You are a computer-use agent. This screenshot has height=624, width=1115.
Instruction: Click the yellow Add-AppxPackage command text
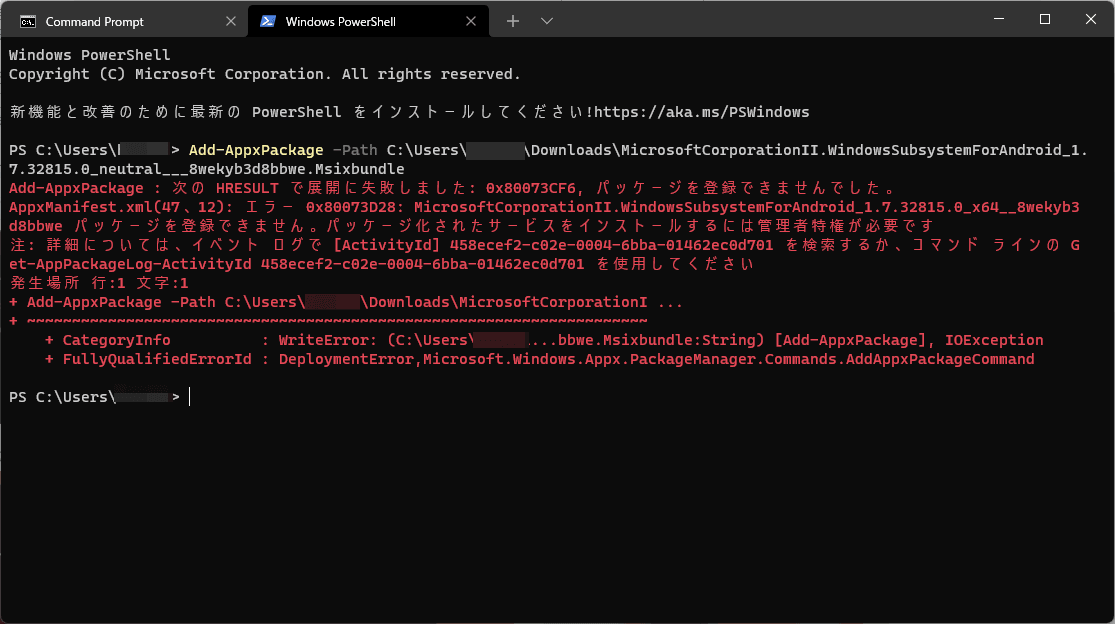(x=256, y=150)
